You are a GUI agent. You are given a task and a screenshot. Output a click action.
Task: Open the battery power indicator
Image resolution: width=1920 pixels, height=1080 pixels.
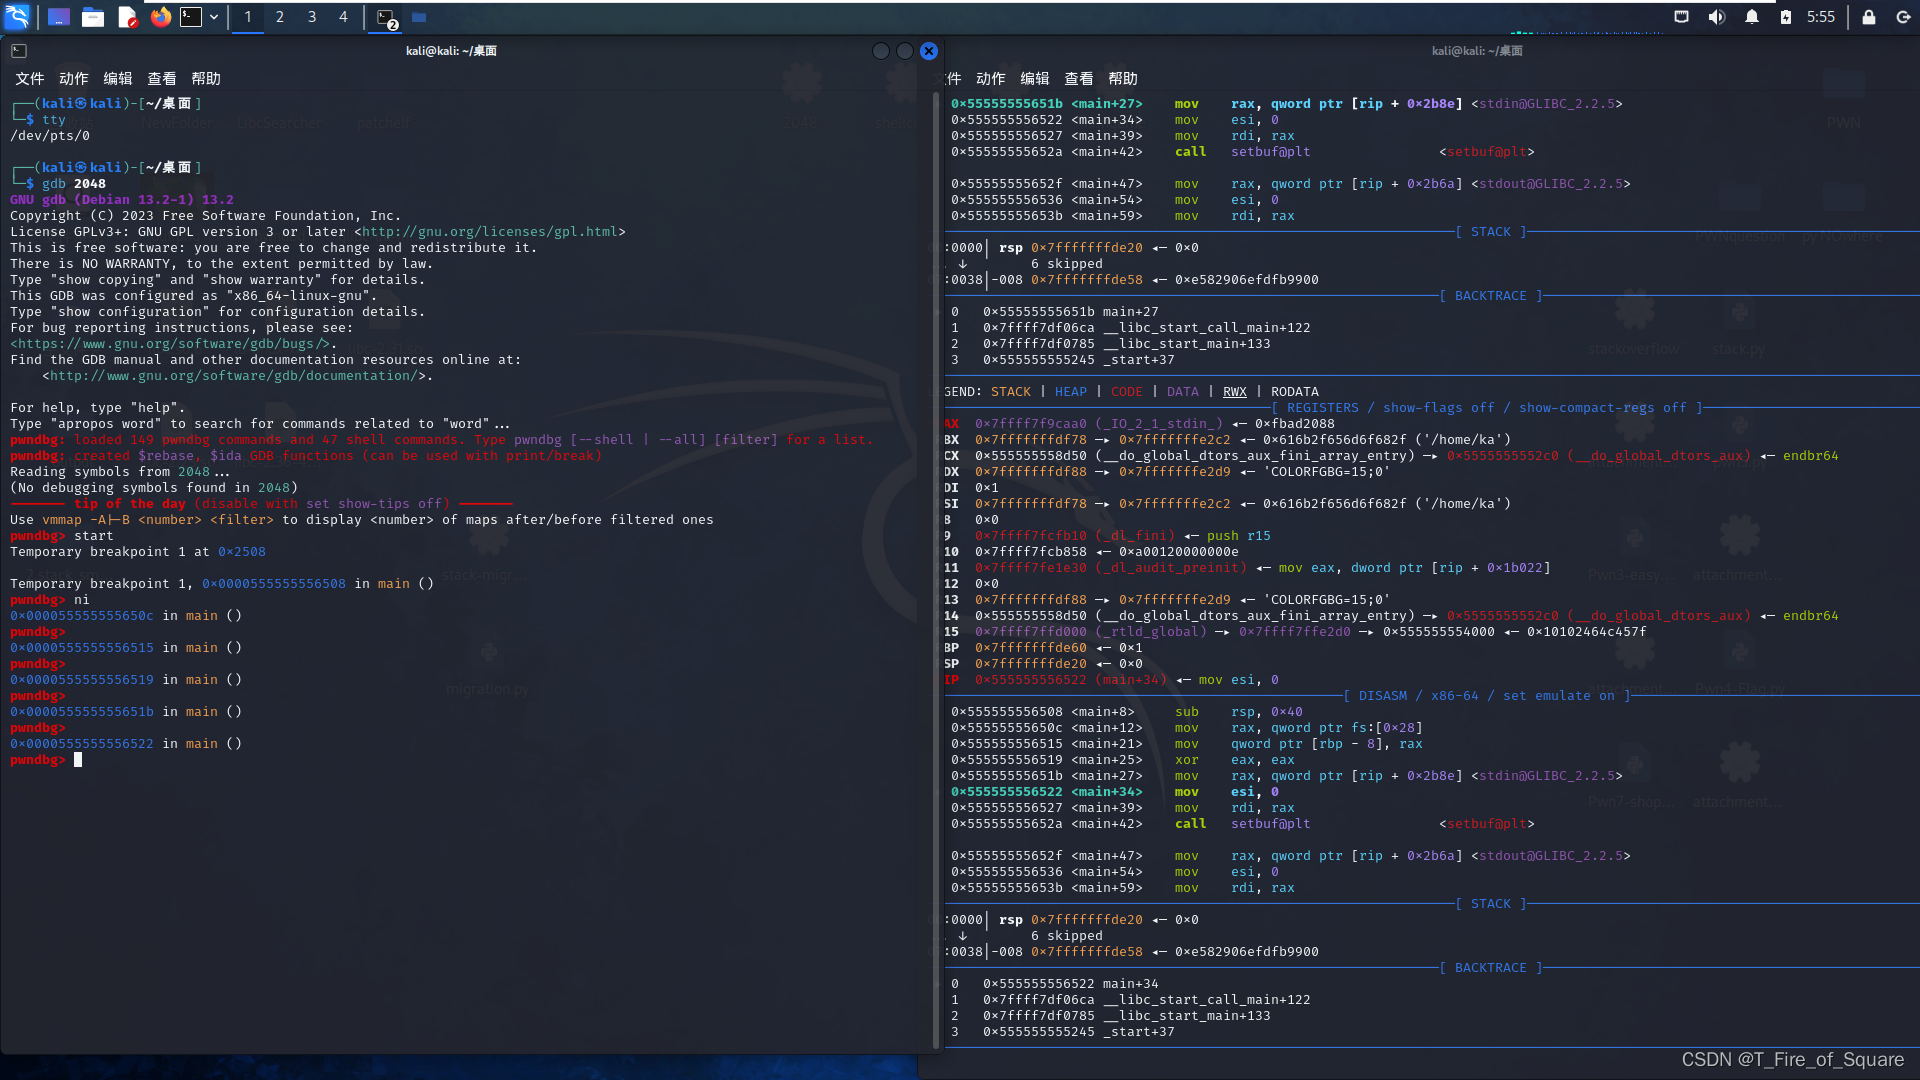click(x=1786, y=17)
